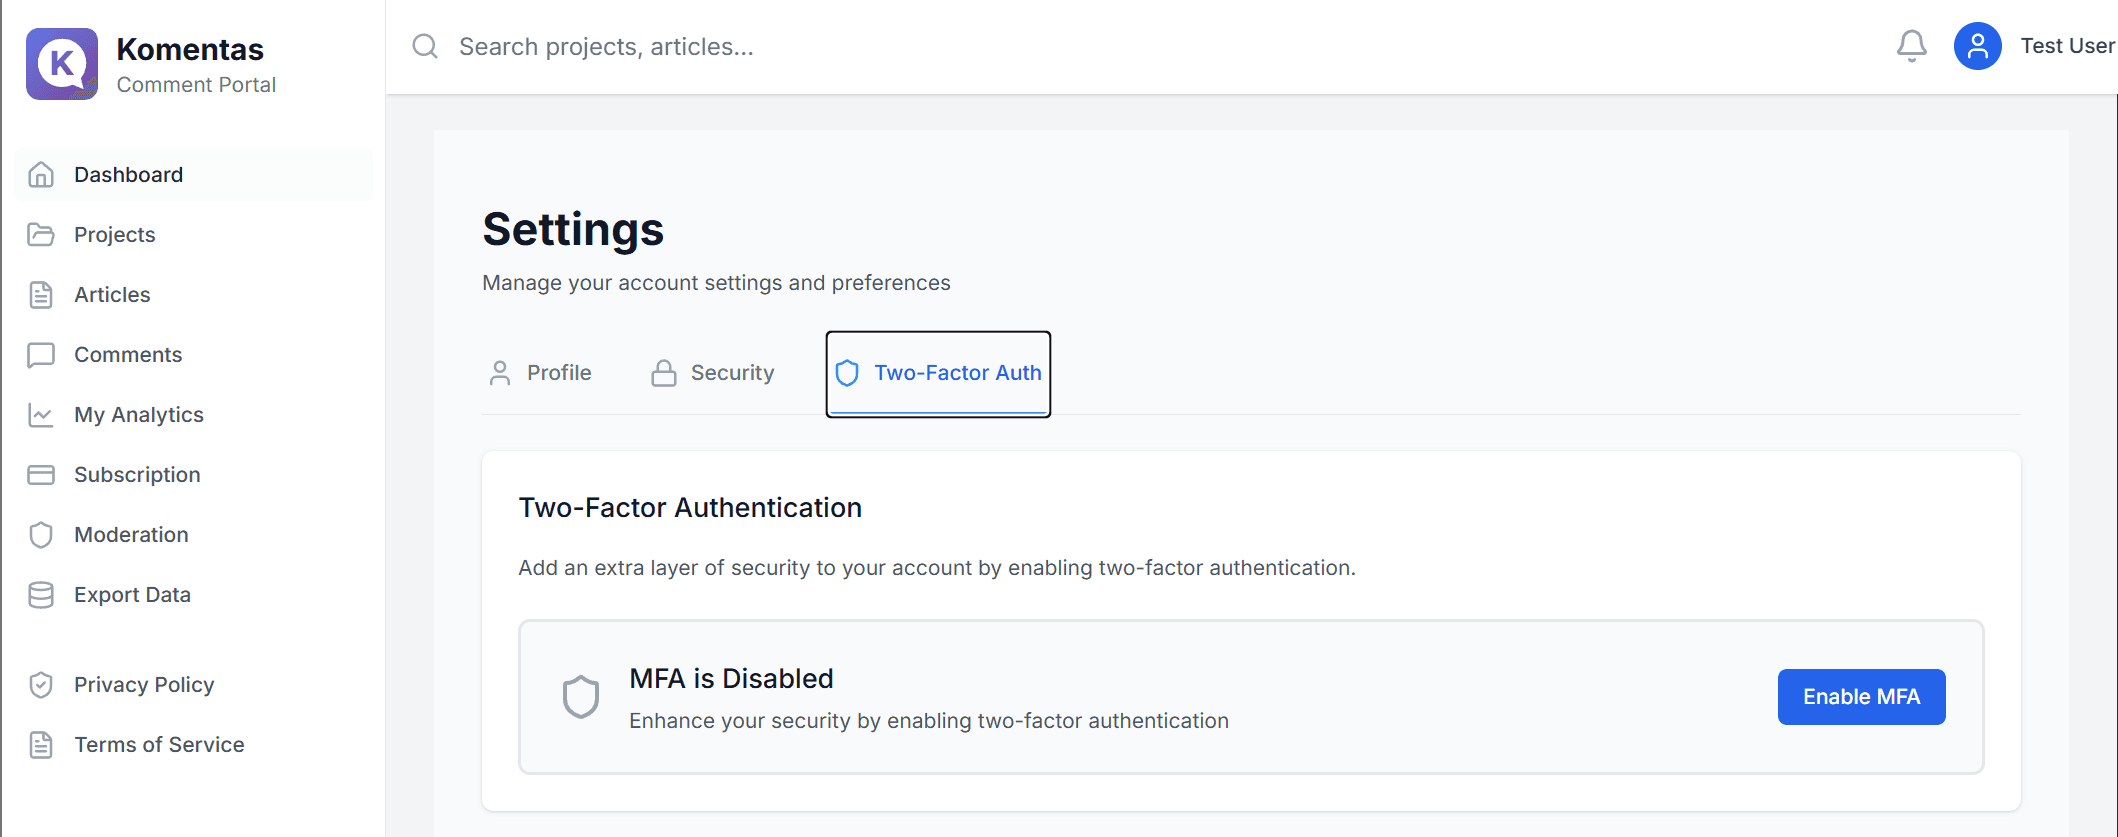This screenshot has height=837, width=2118.
Task: Click the Subscription card icon
Action: 41,475
